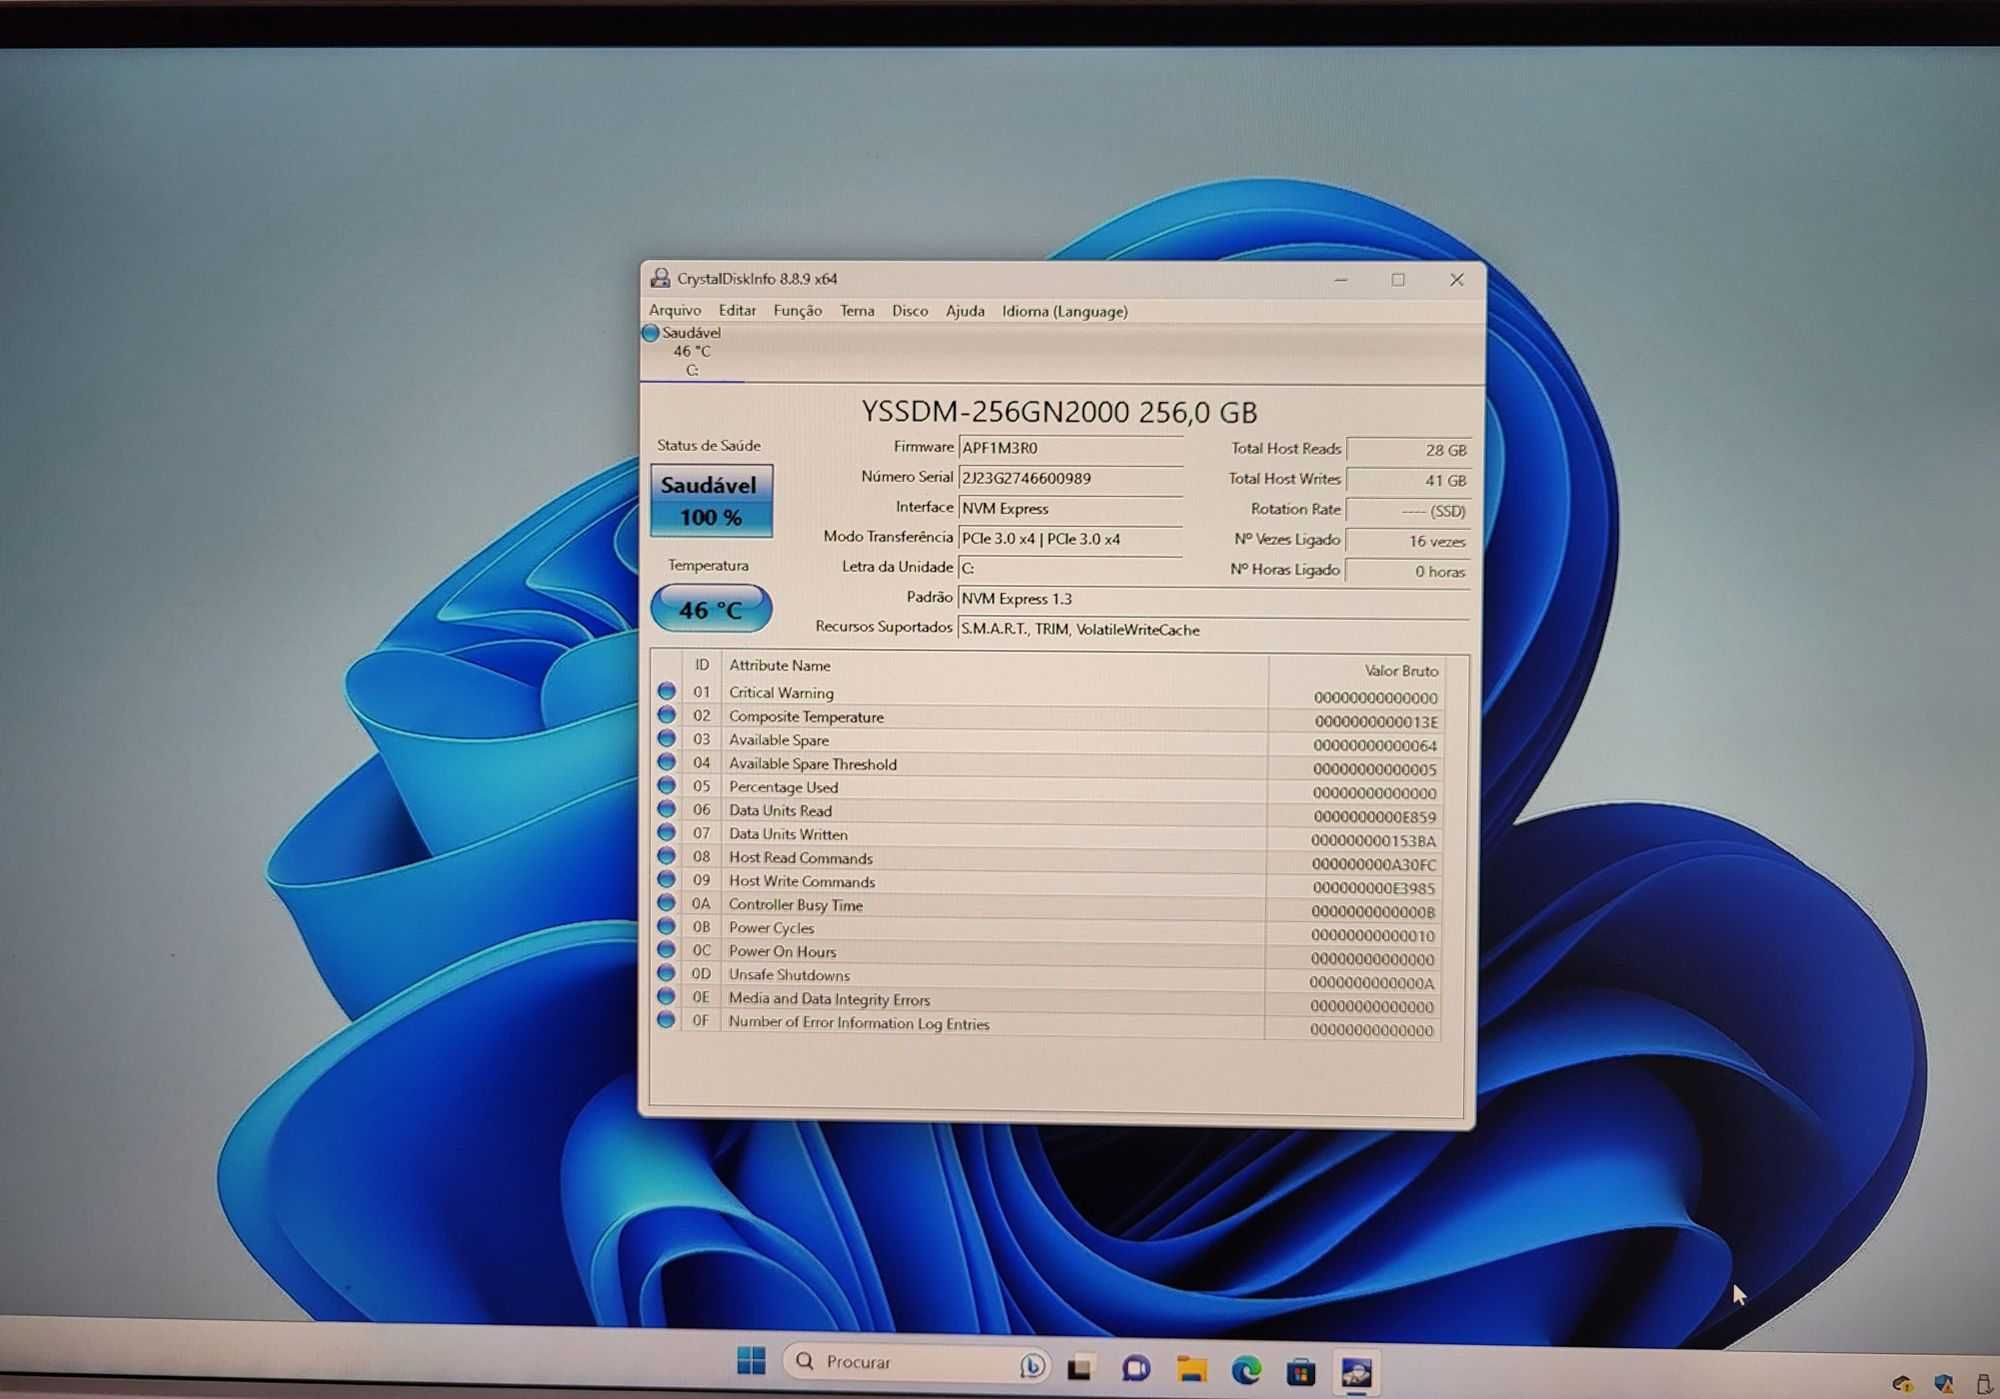Click the status dot for Number of Error Information Log Entries
Image resolution: width=2000 pixels, height=1399 pixels.
coord(666,1020)
